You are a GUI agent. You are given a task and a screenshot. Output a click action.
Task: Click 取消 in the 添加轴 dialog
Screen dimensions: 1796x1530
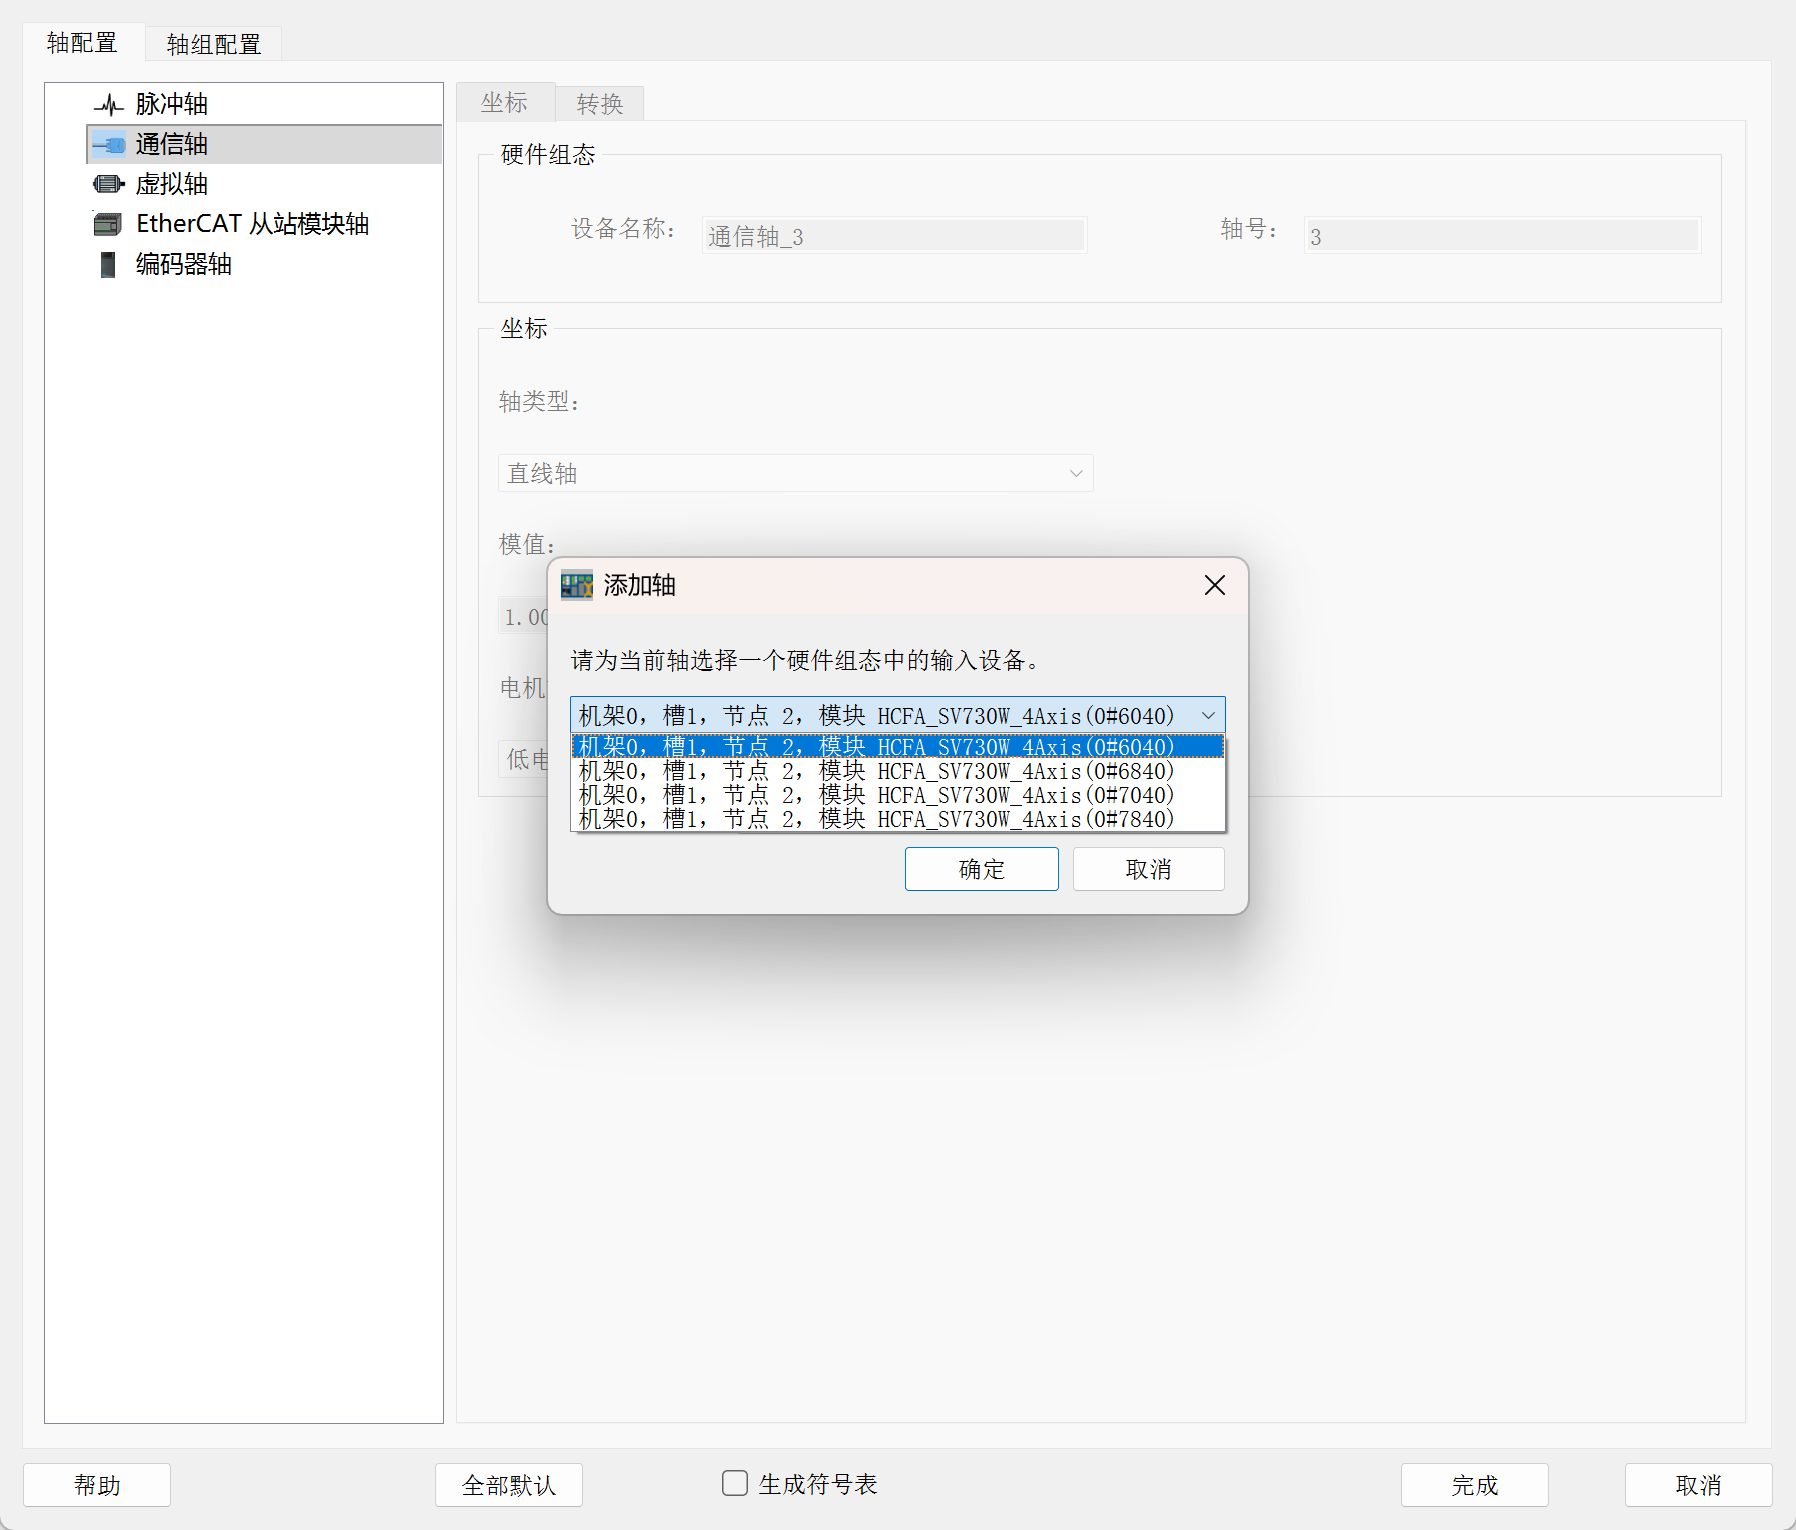tap(1149, 869)
